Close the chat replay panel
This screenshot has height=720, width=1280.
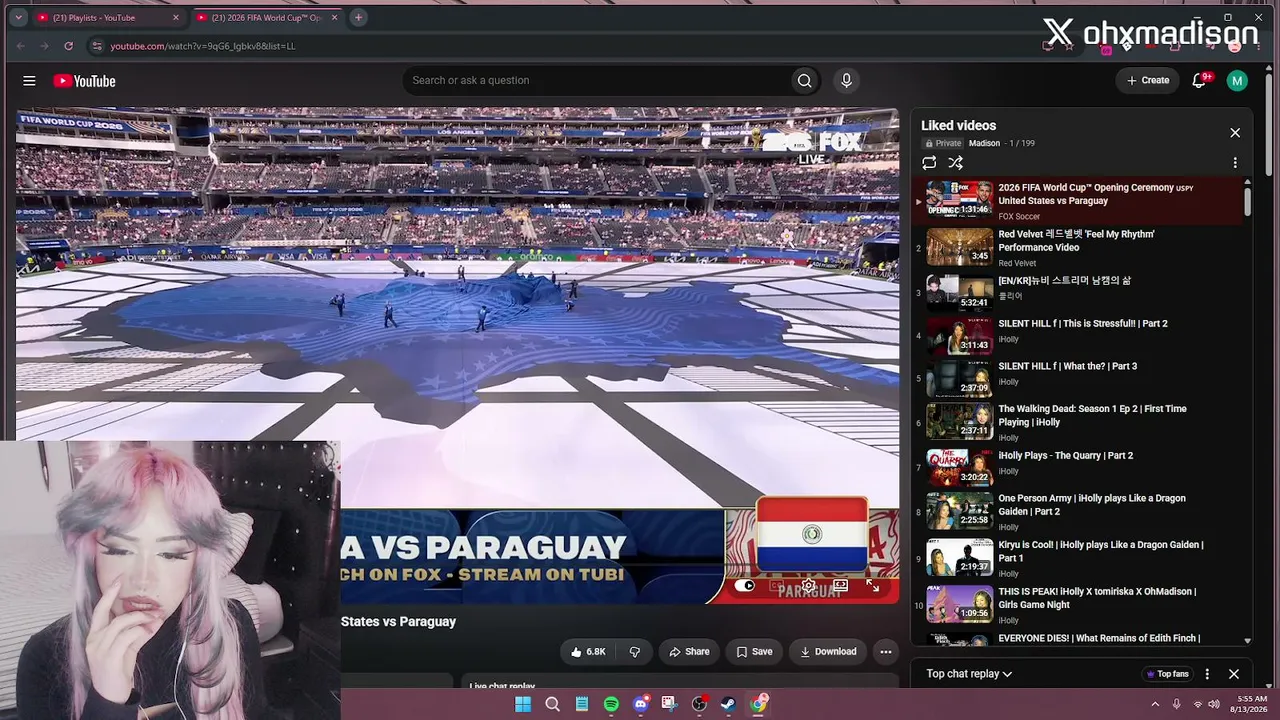coord(1234,674)
